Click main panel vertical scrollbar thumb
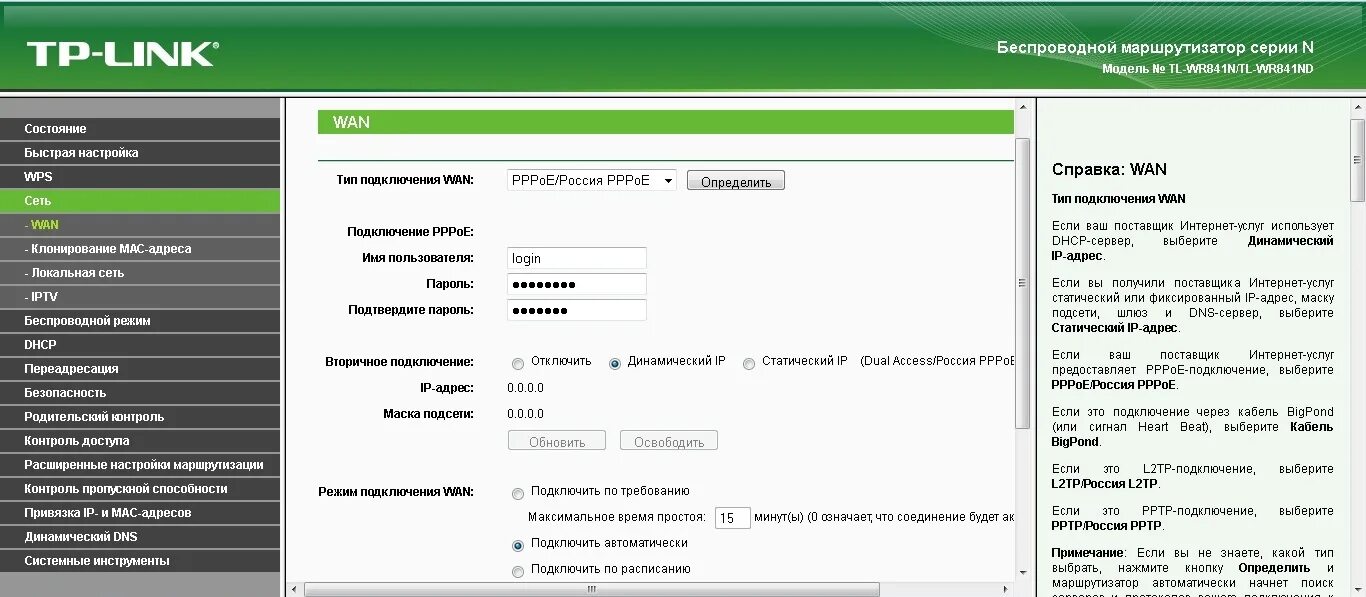 point(1022,284)
